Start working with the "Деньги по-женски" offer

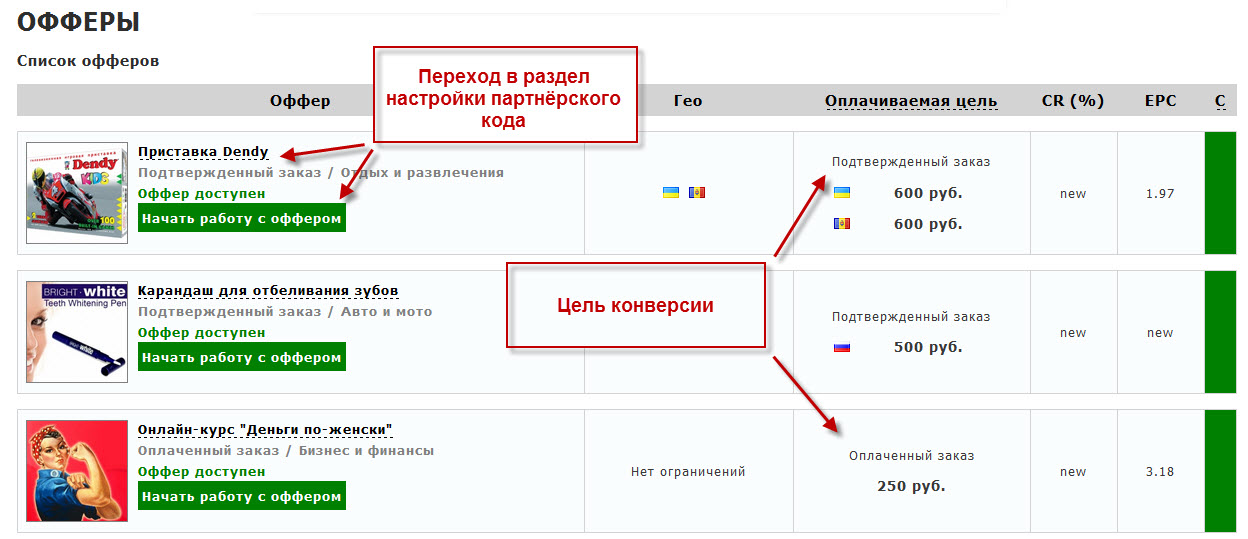coord(241,496)
